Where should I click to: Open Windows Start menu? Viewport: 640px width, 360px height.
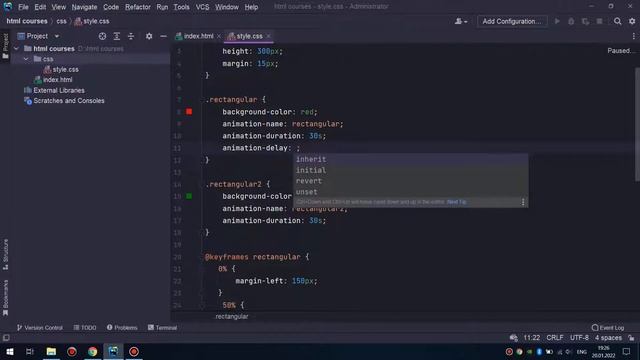pos(9,351)
